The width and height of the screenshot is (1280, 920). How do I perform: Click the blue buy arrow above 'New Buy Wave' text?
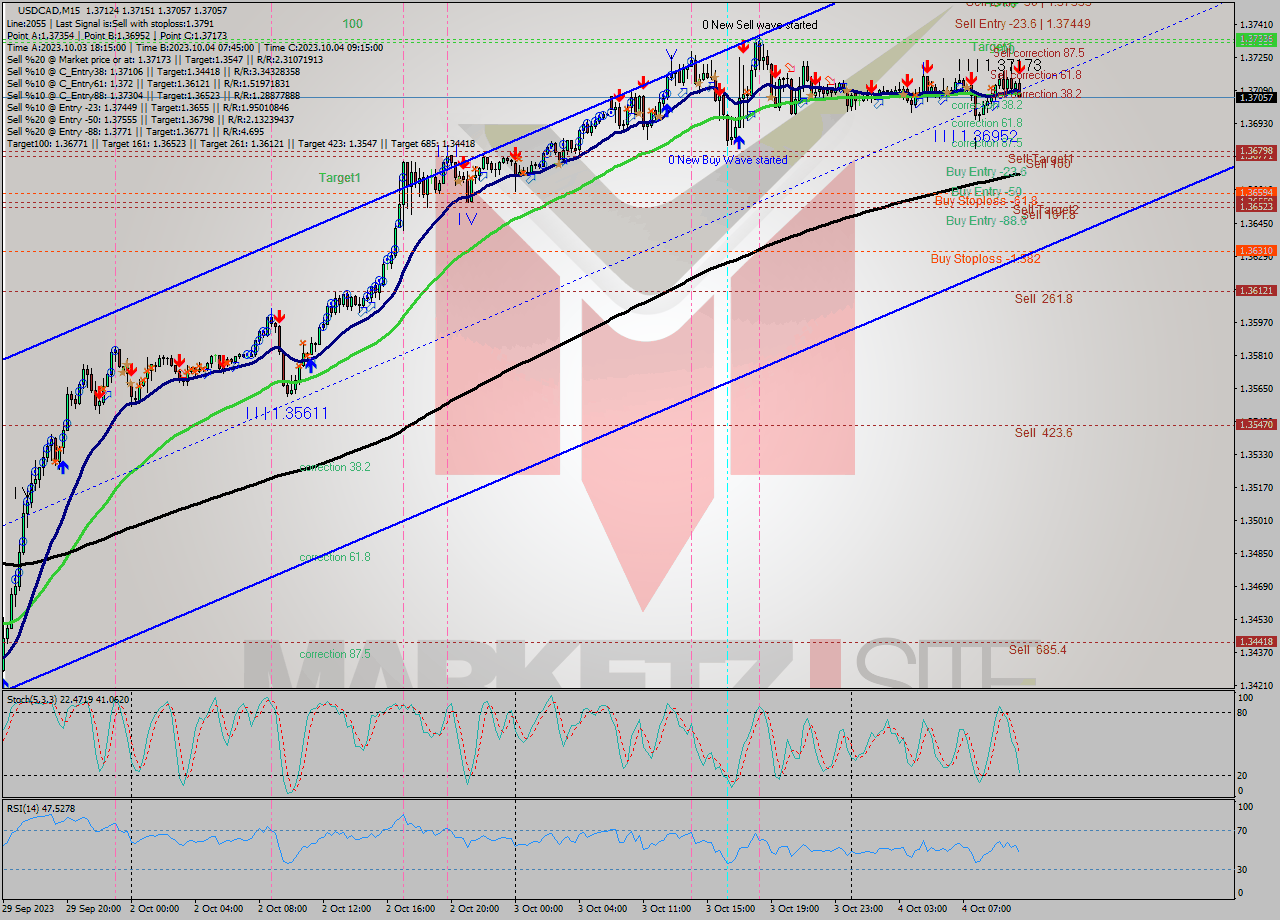pyautogui.click(x=737, y=142)
